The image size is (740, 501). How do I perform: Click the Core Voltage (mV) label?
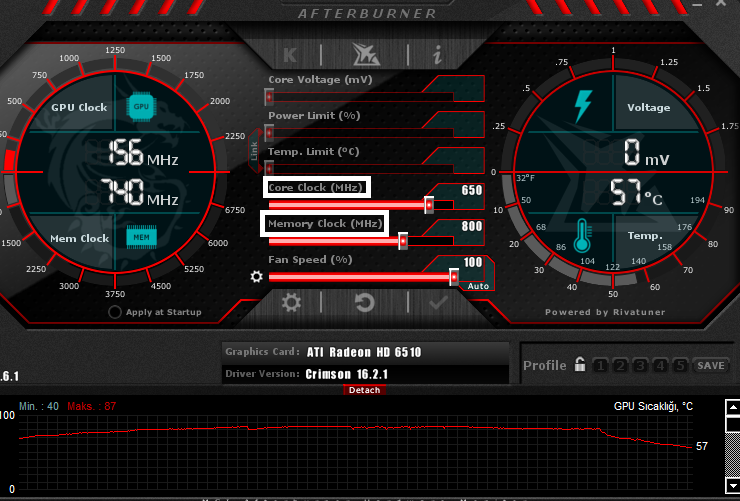pos(320,79)
